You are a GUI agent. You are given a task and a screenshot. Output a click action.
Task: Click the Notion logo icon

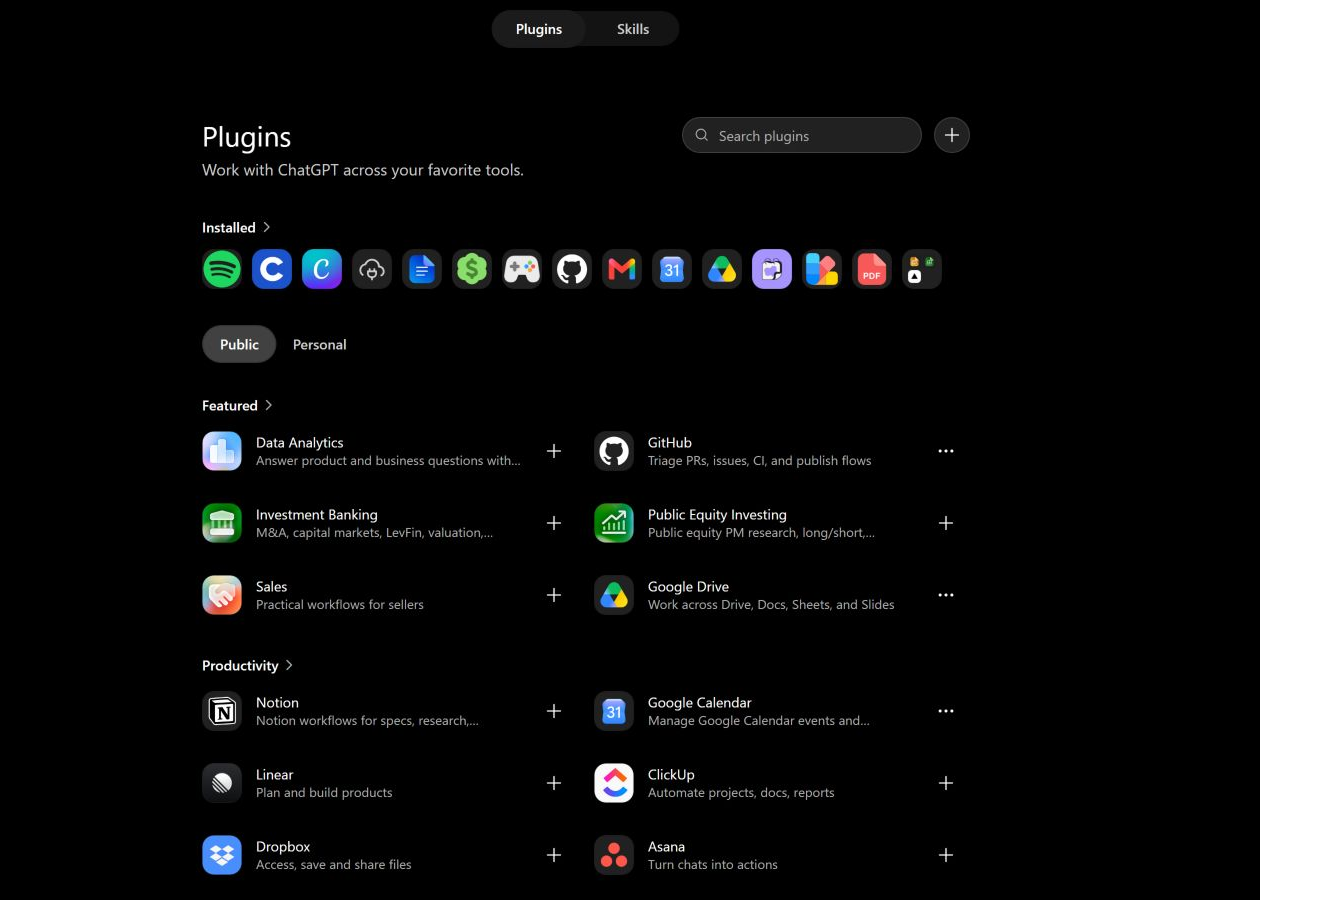[x=222, y=711]
